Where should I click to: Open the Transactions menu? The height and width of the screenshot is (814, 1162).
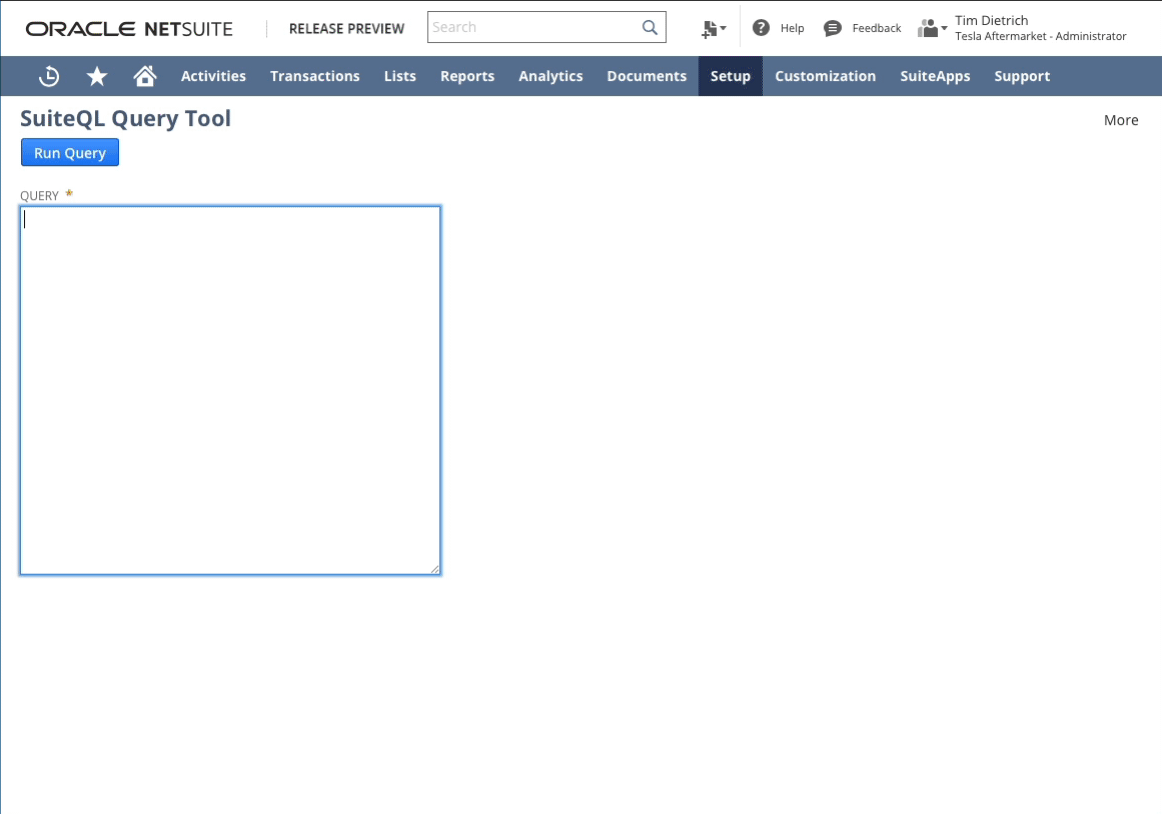coord(315,76)
